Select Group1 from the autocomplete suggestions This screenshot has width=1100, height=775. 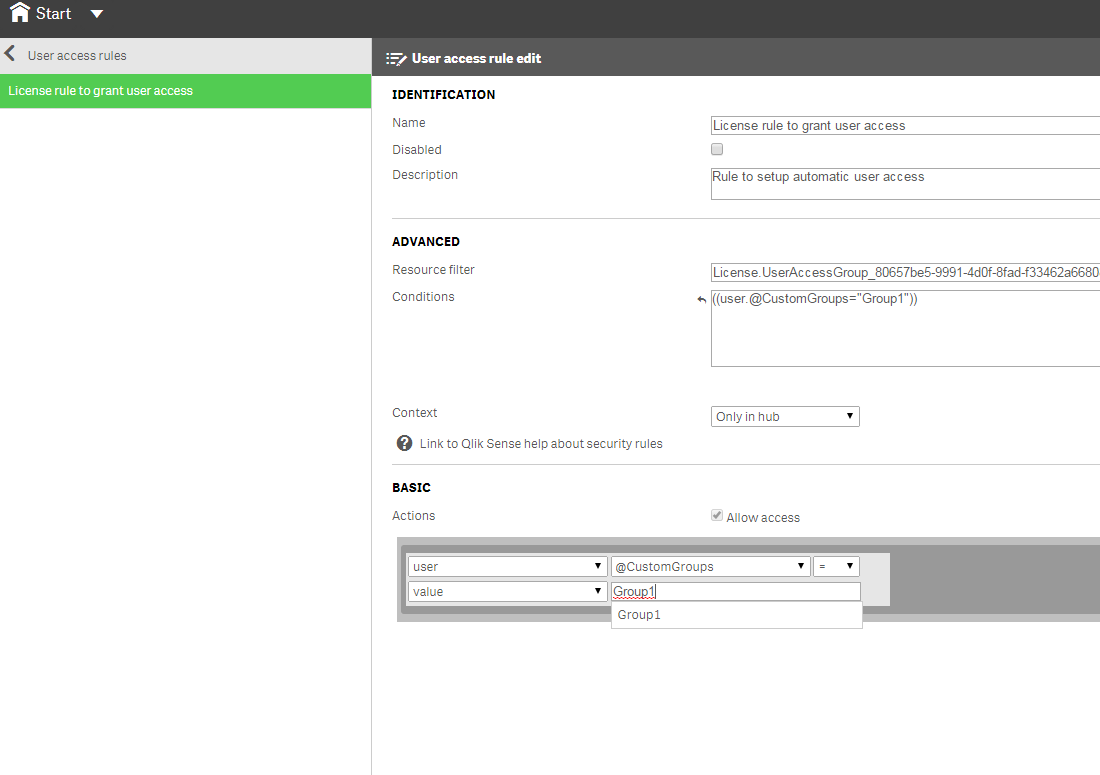point(640,615)
